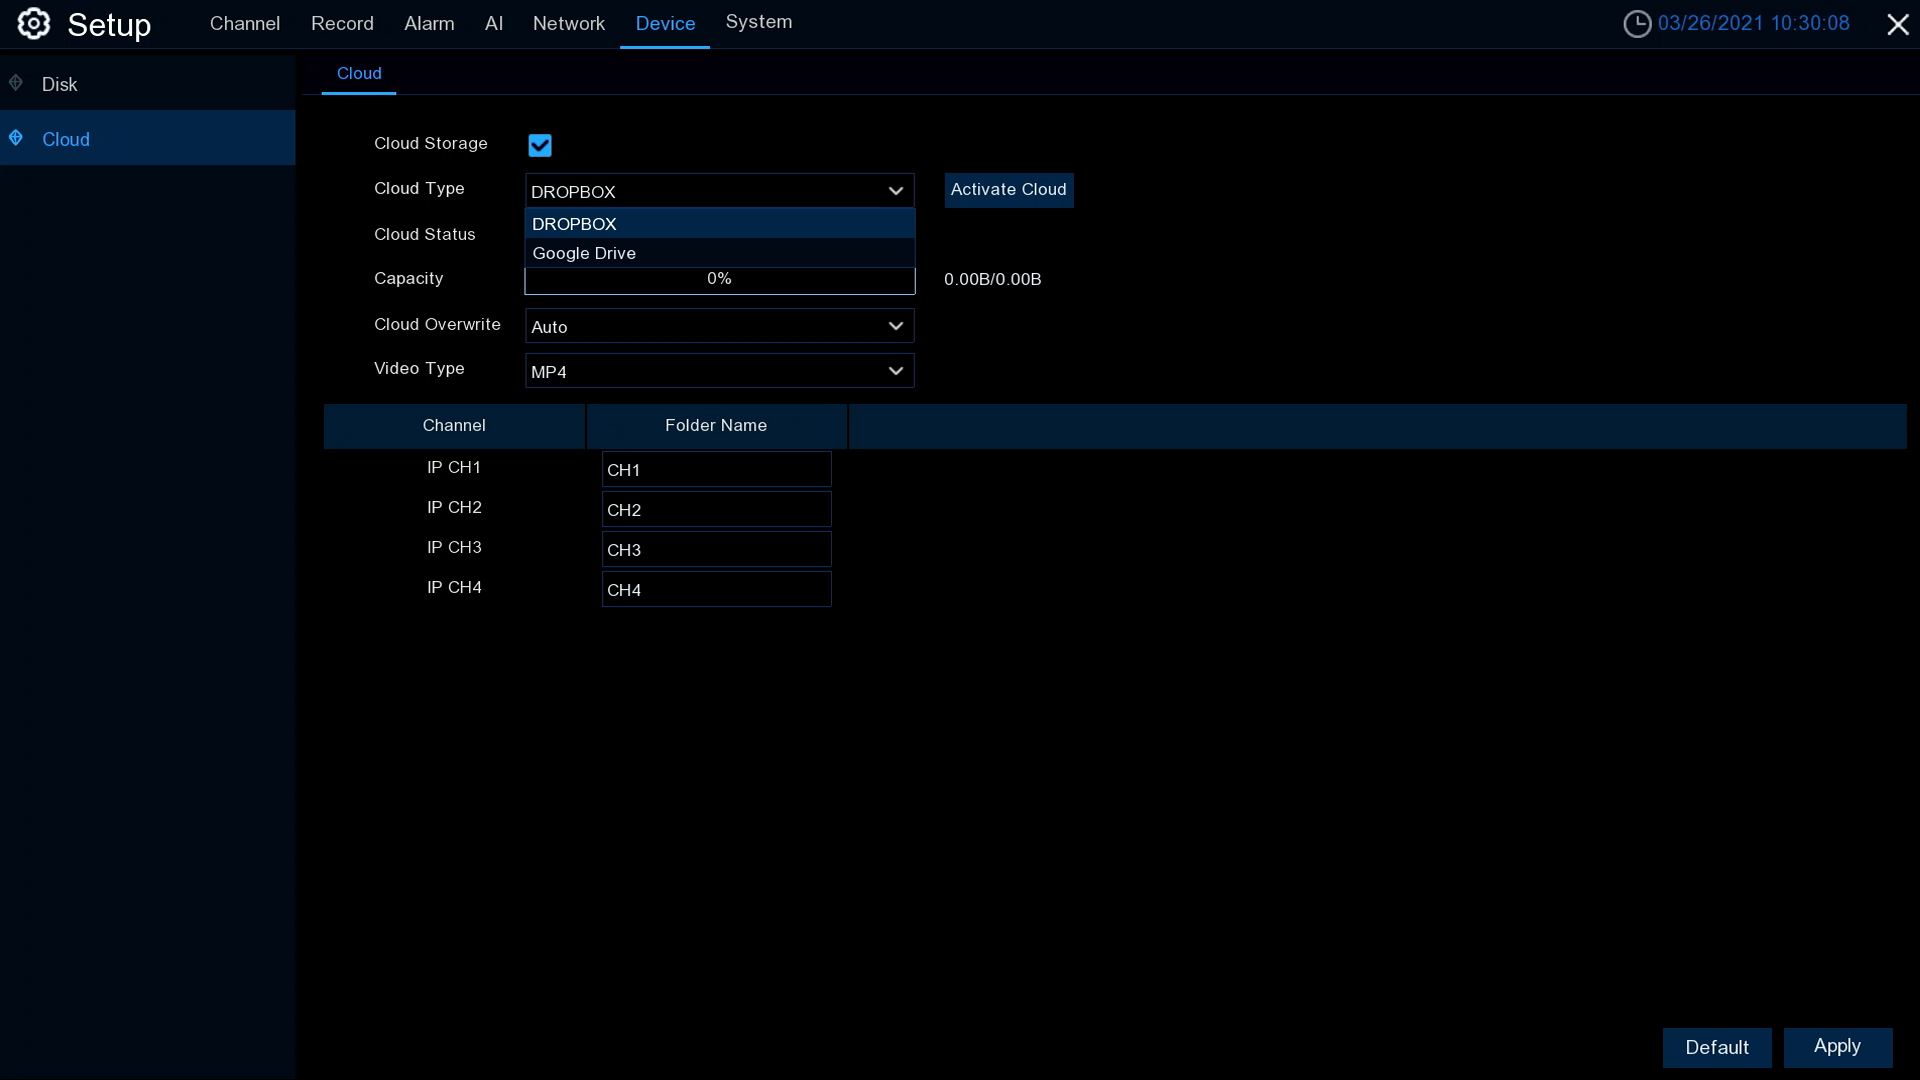Screen dimensions: 1920x1080
Task: Collapse the Cloud Type dropdown arrow
Action: (895, 191)
